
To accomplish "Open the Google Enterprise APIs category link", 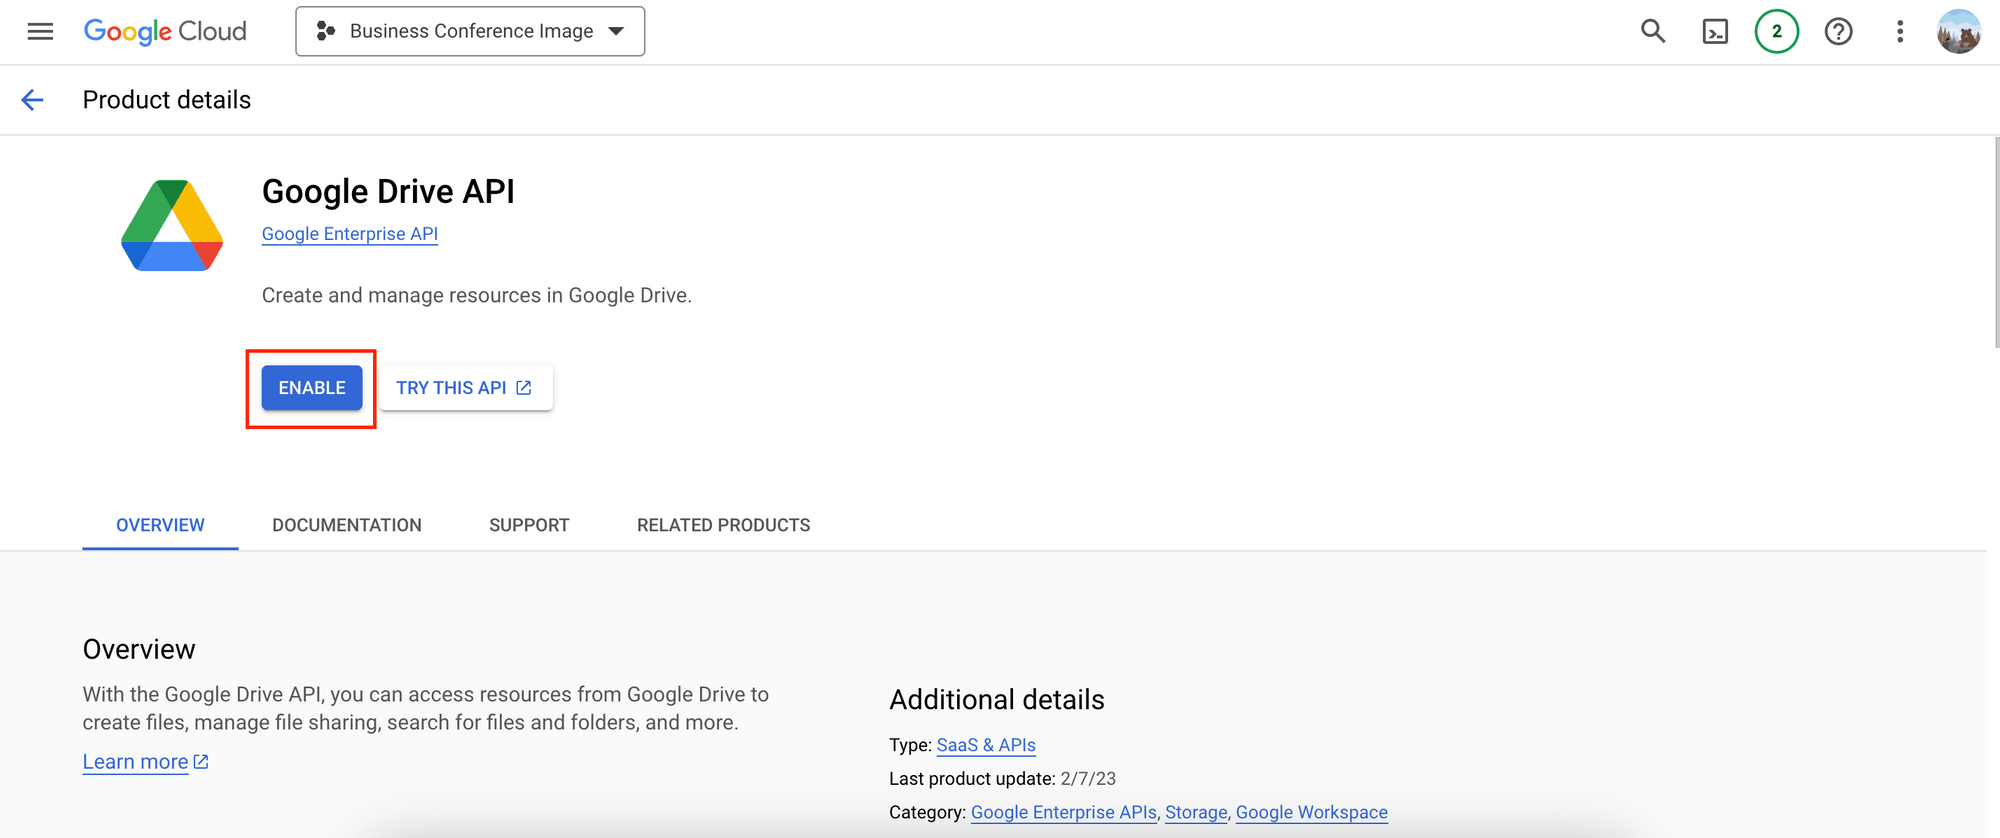I will [x=1064, y=812].
